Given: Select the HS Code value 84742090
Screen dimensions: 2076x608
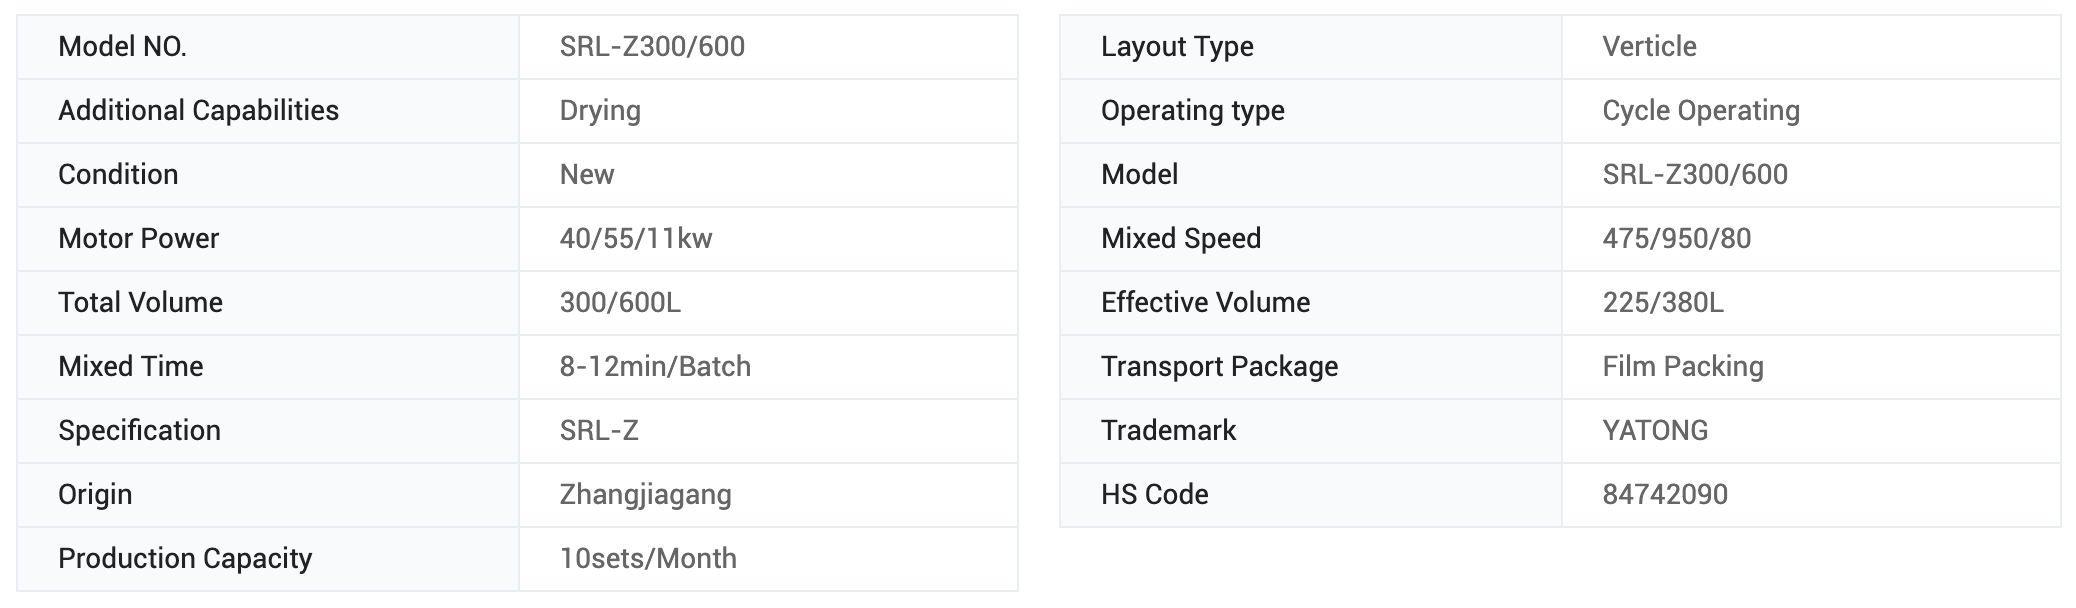Looking at the screenshot, I should [x=1665, y=495].
